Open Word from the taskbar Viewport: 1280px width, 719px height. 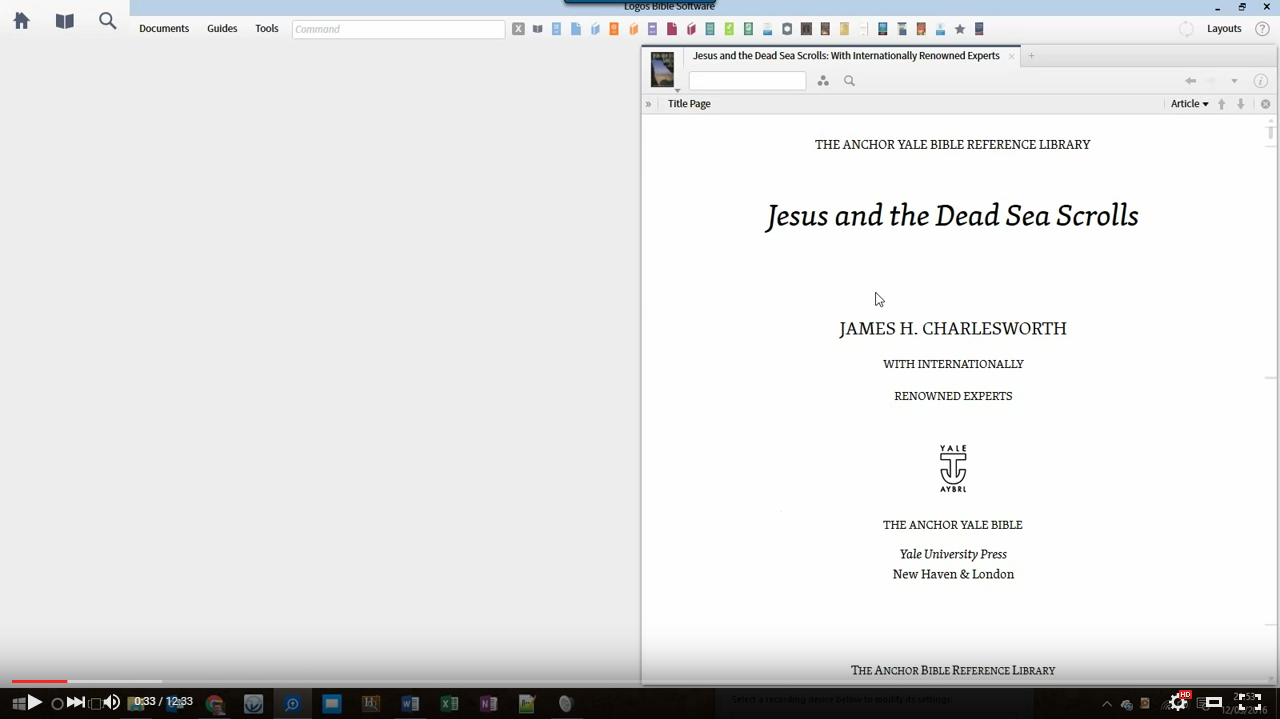(410, 704)
